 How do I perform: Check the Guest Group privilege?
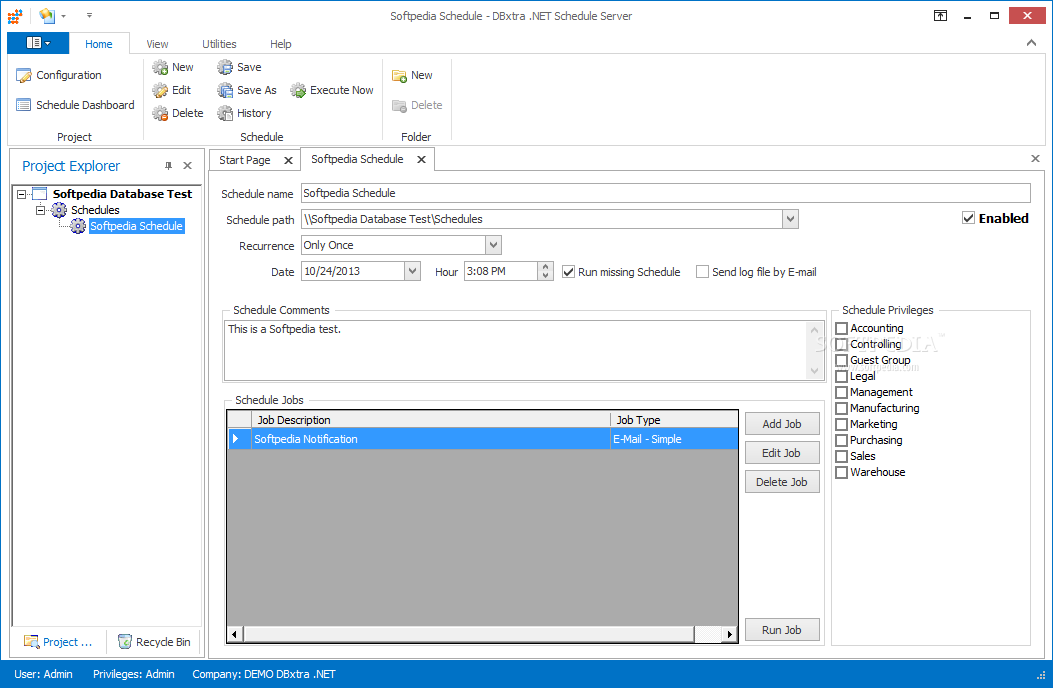pyautogui.click(x=841, y=361)
